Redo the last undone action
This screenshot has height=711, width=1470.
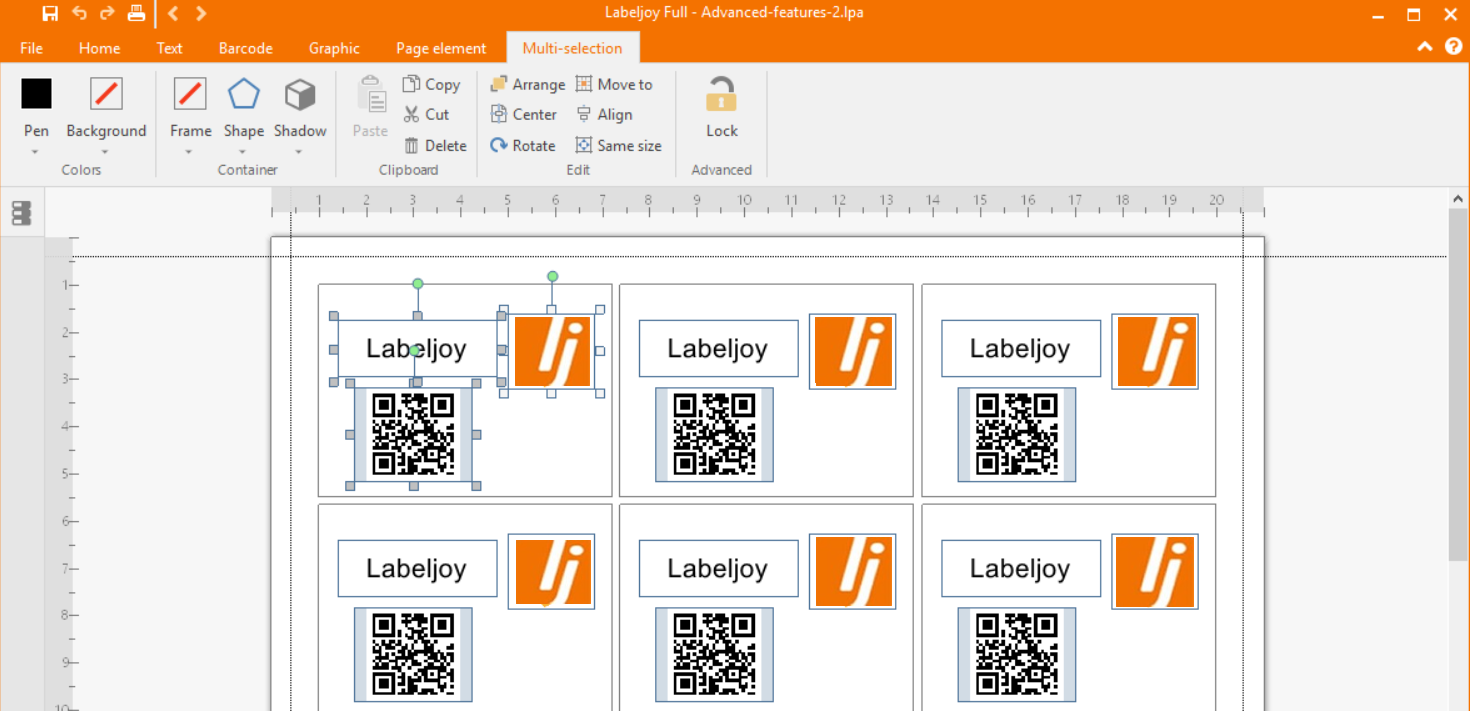[x=107, y=13]
